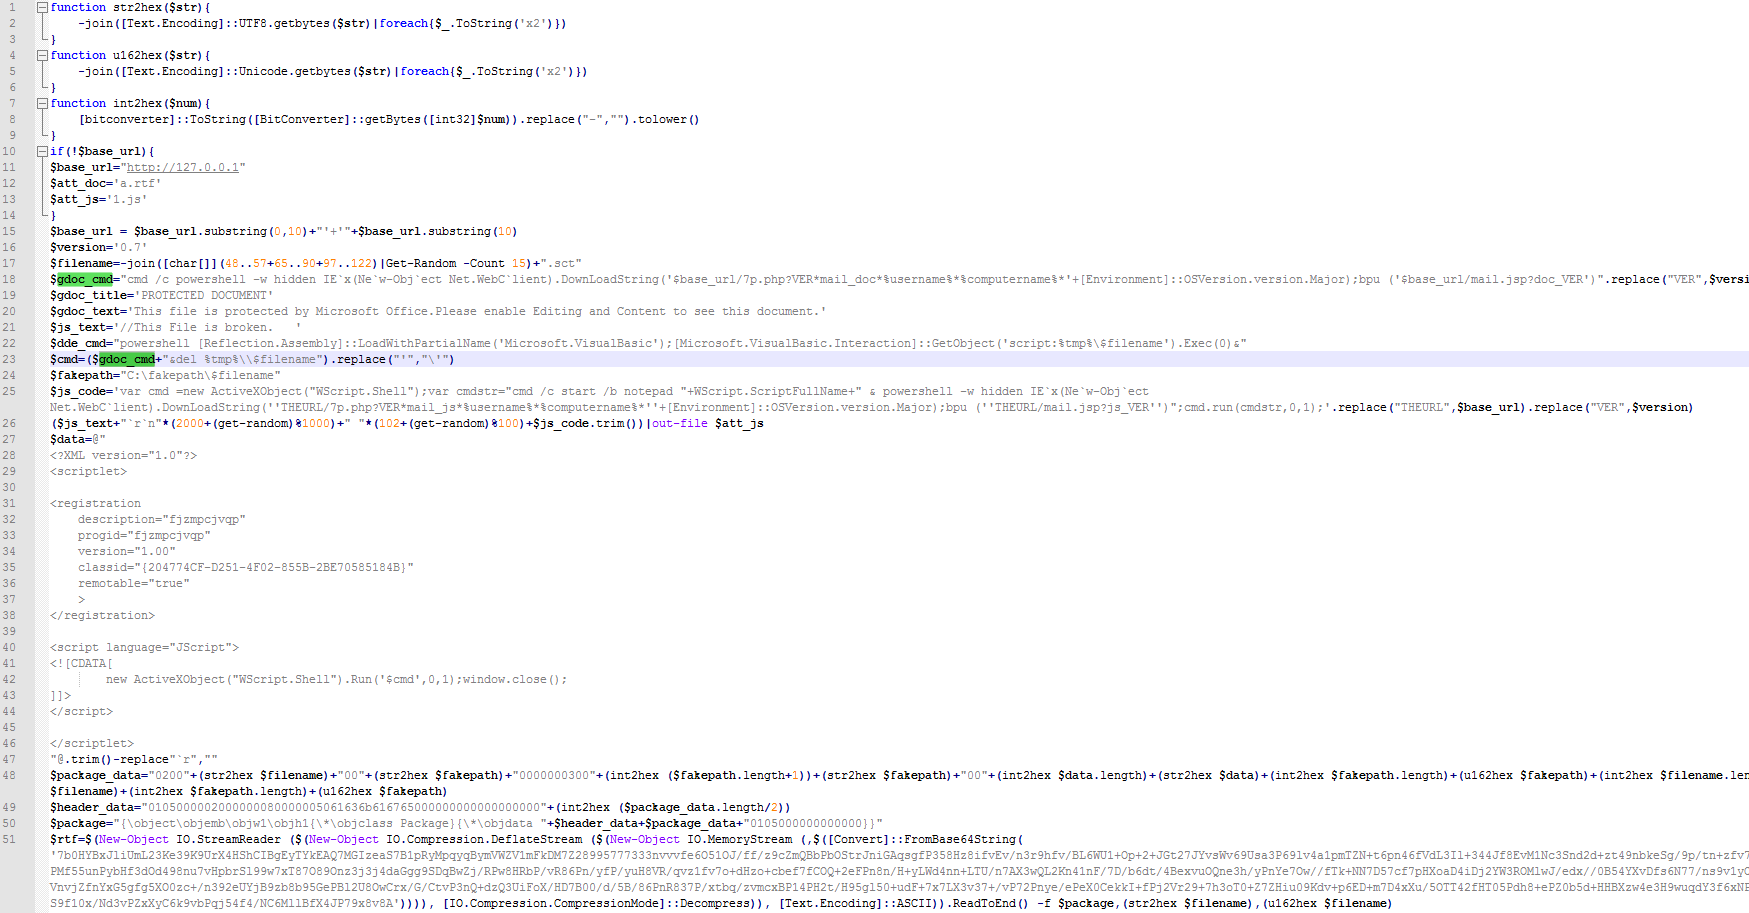
Task: Click $js_code='var cmd =new ActiveXObject line
Action: click(x=600, y=391)
